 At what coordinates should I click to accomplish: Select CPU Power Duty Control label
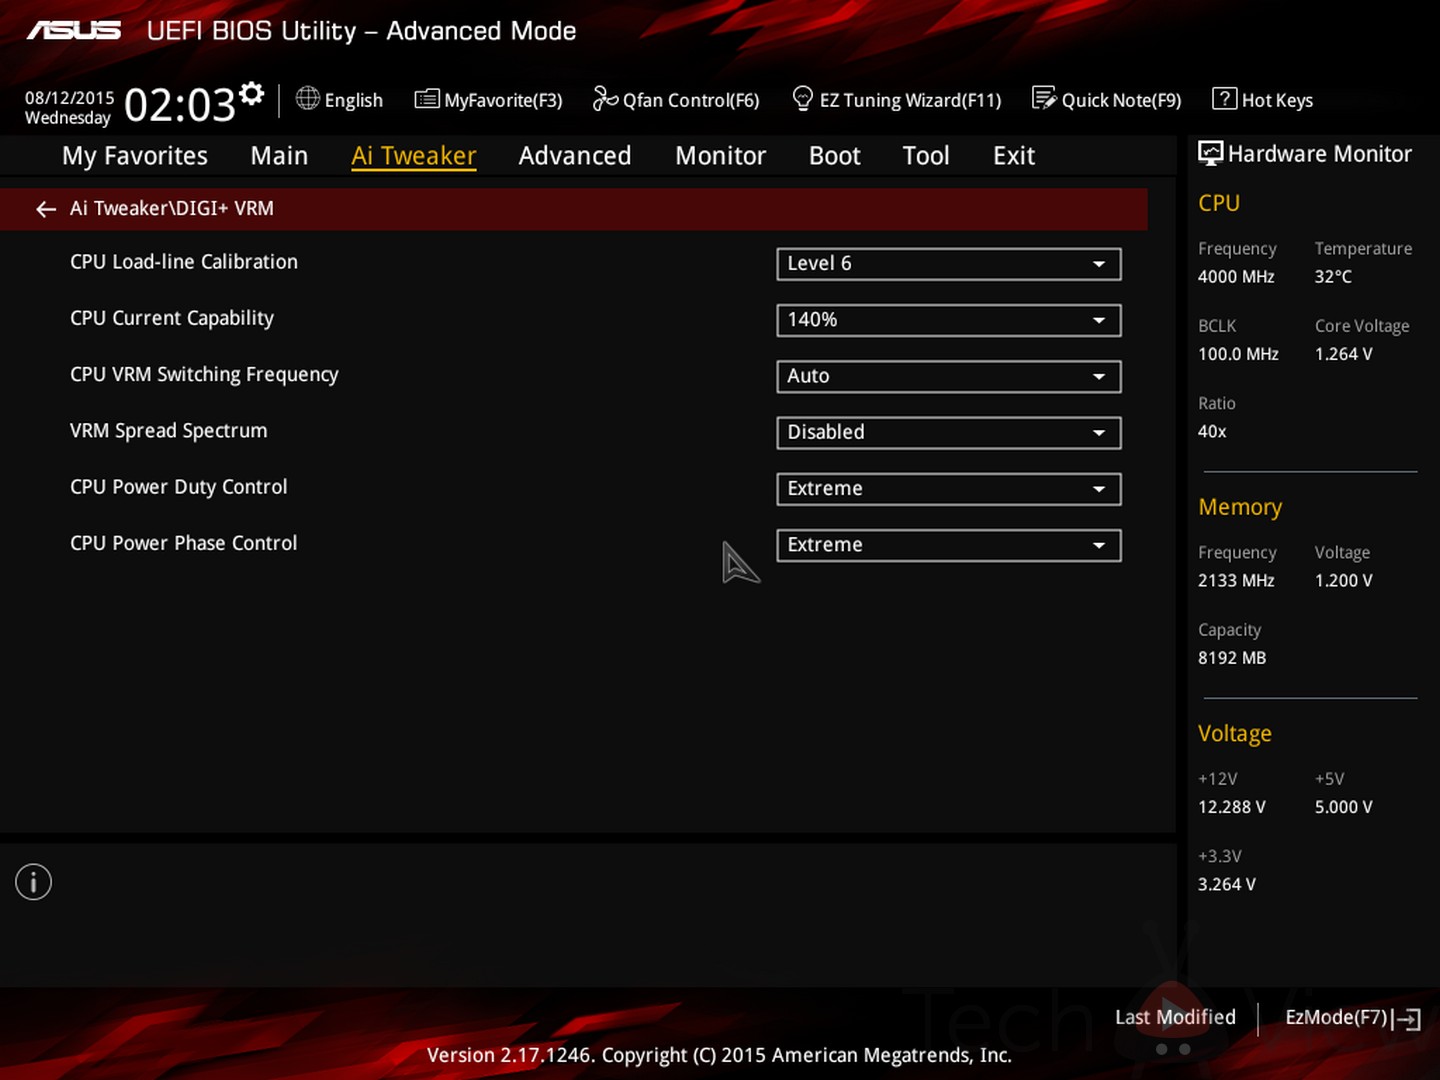pos(178,487)
